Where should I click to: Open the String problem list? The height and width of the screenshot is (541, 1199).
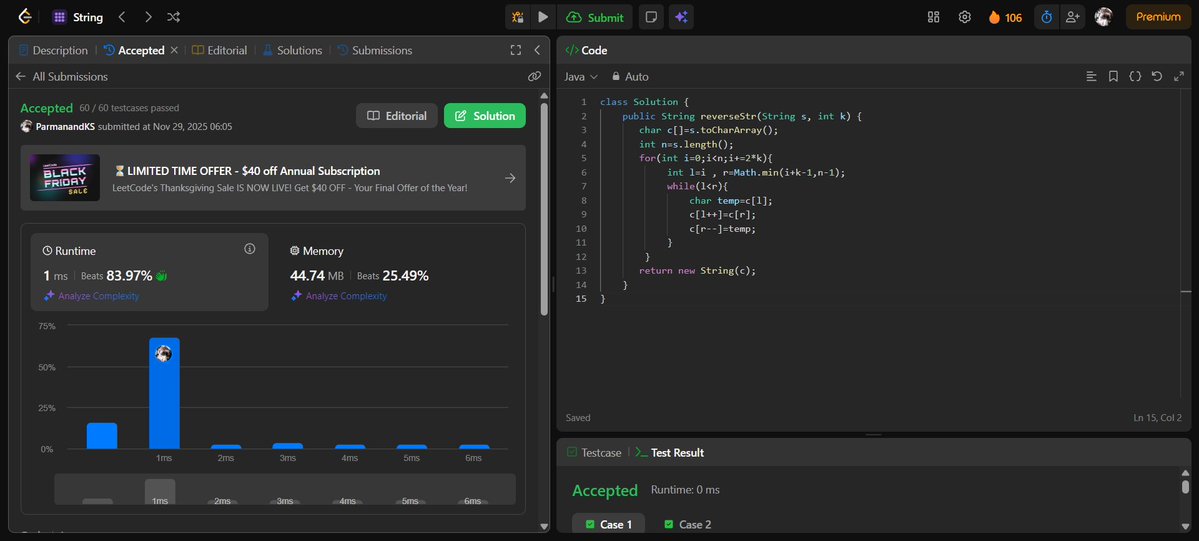[x=77, y=17]
